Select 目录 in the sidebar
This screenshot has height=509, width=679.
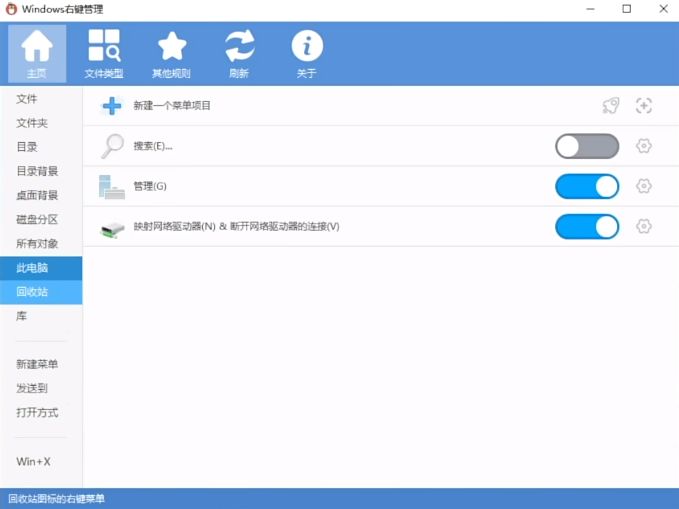[41, 147]
